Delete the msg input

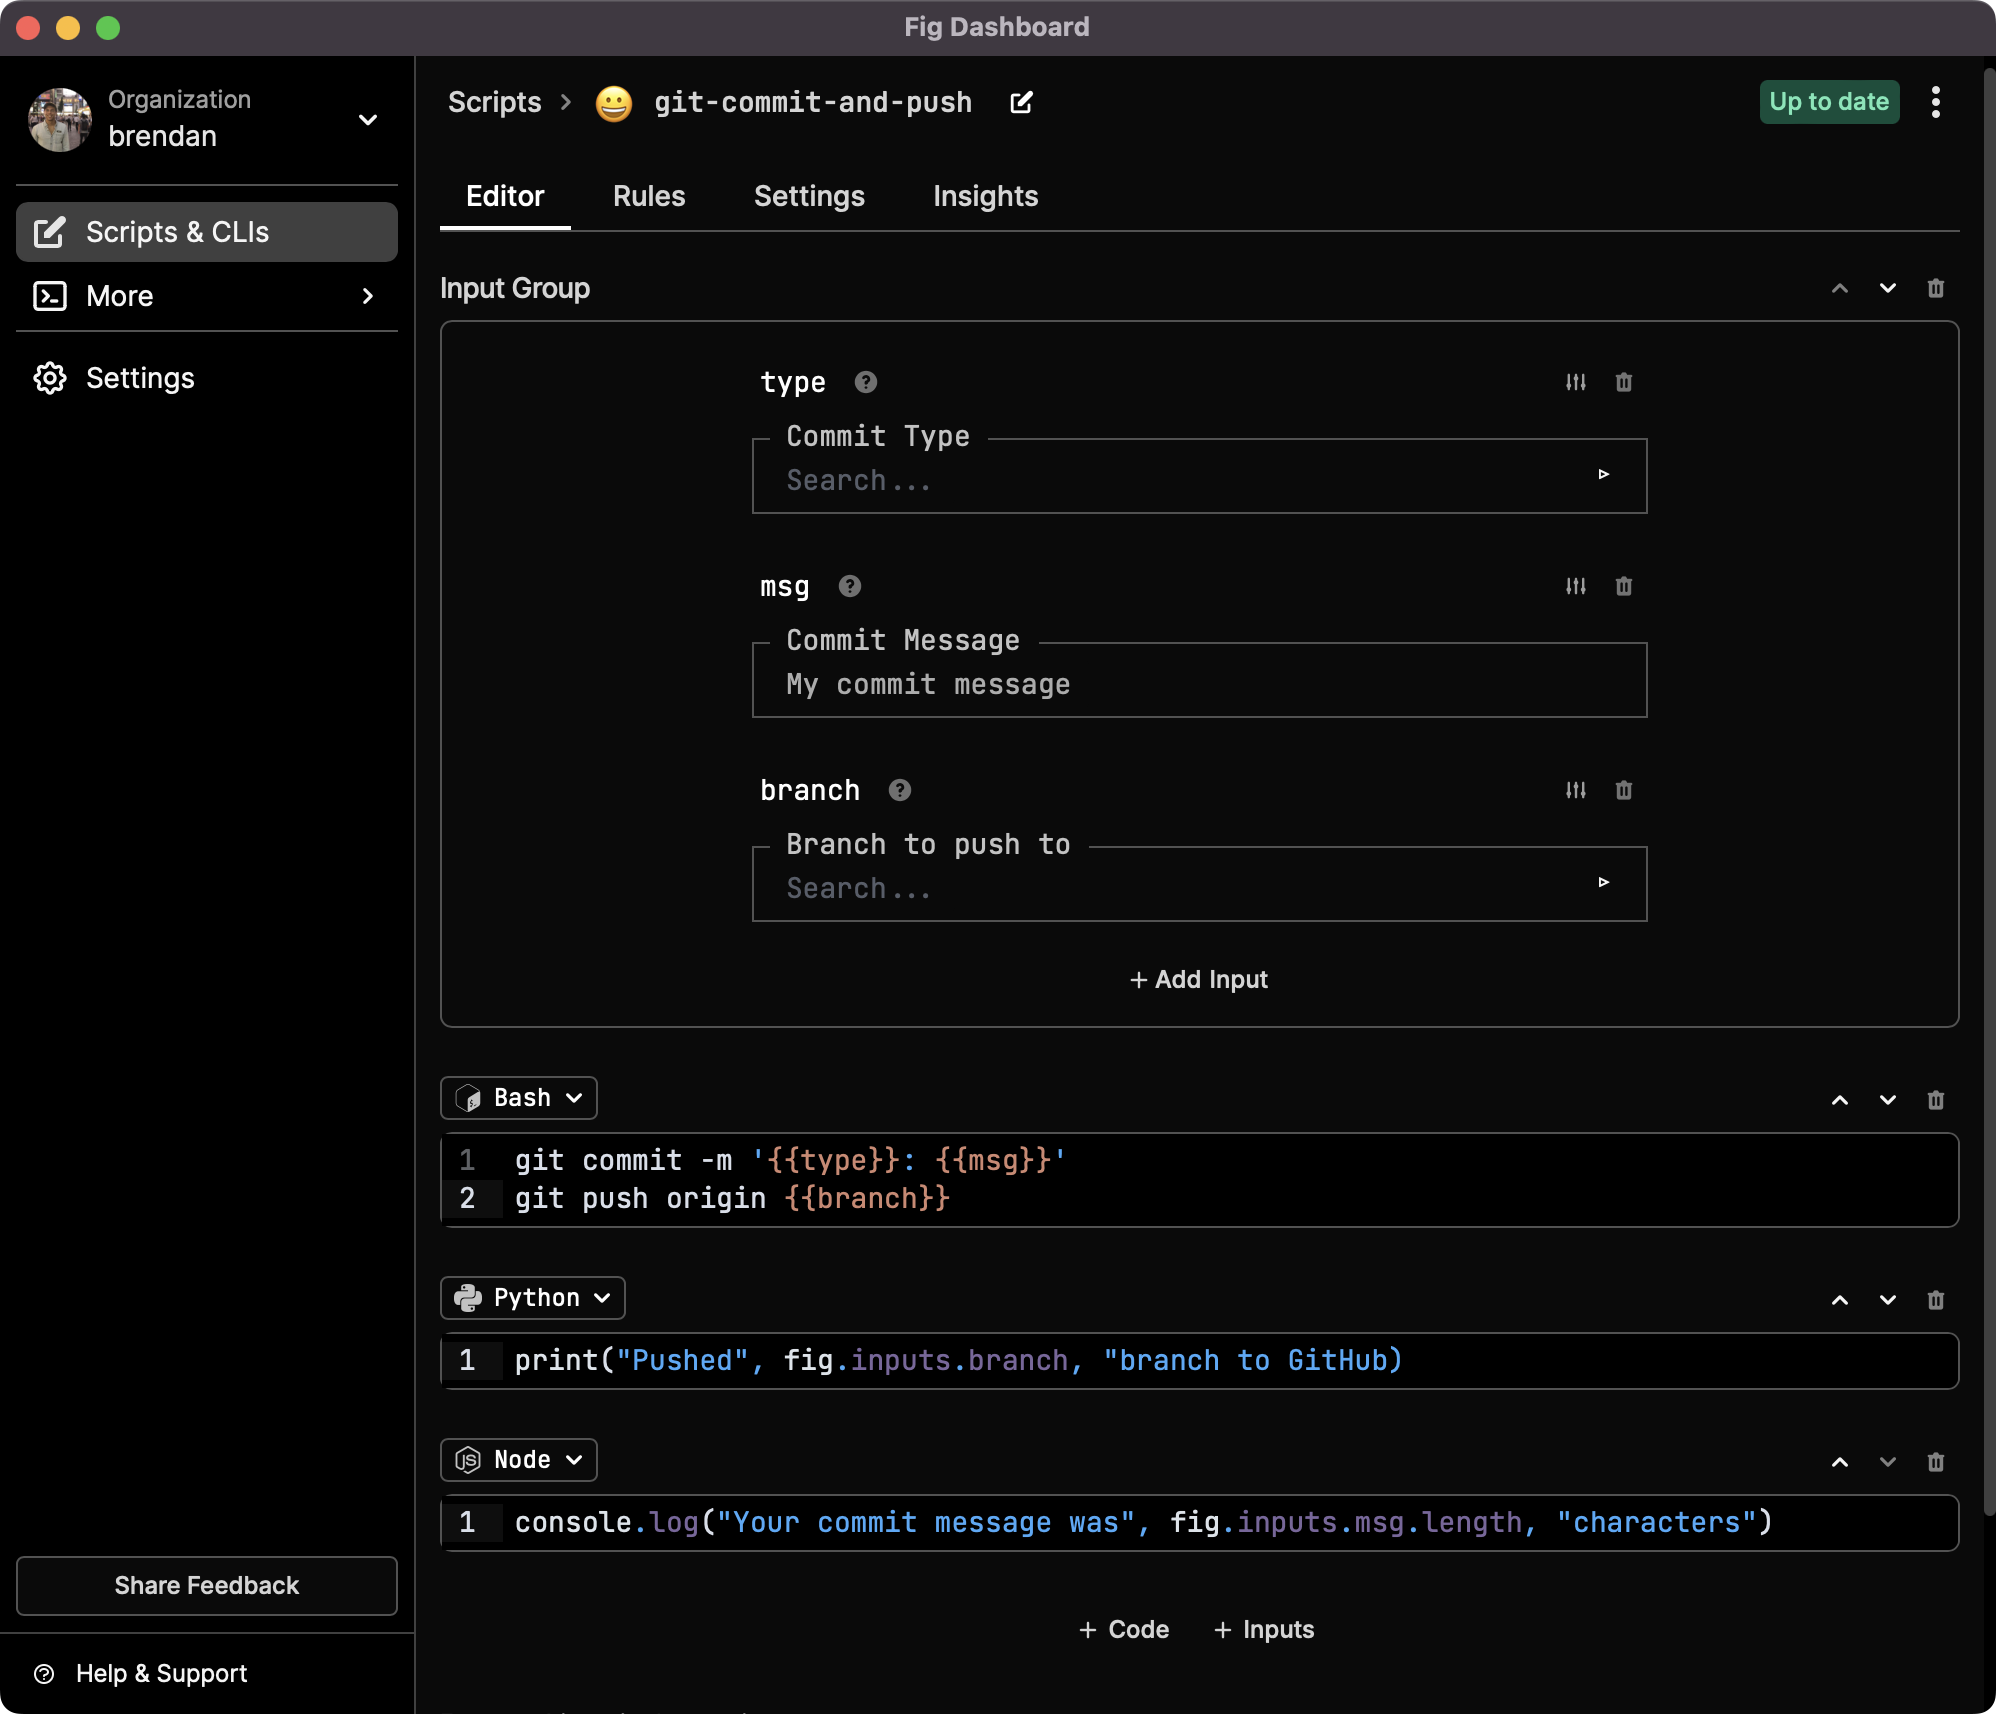[x=1623, y=586]
